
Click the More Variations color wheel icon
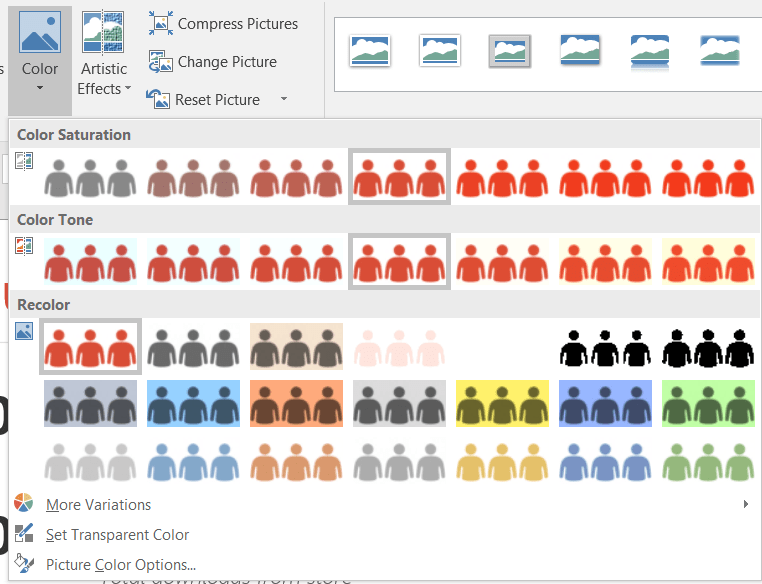click(25, 504)
